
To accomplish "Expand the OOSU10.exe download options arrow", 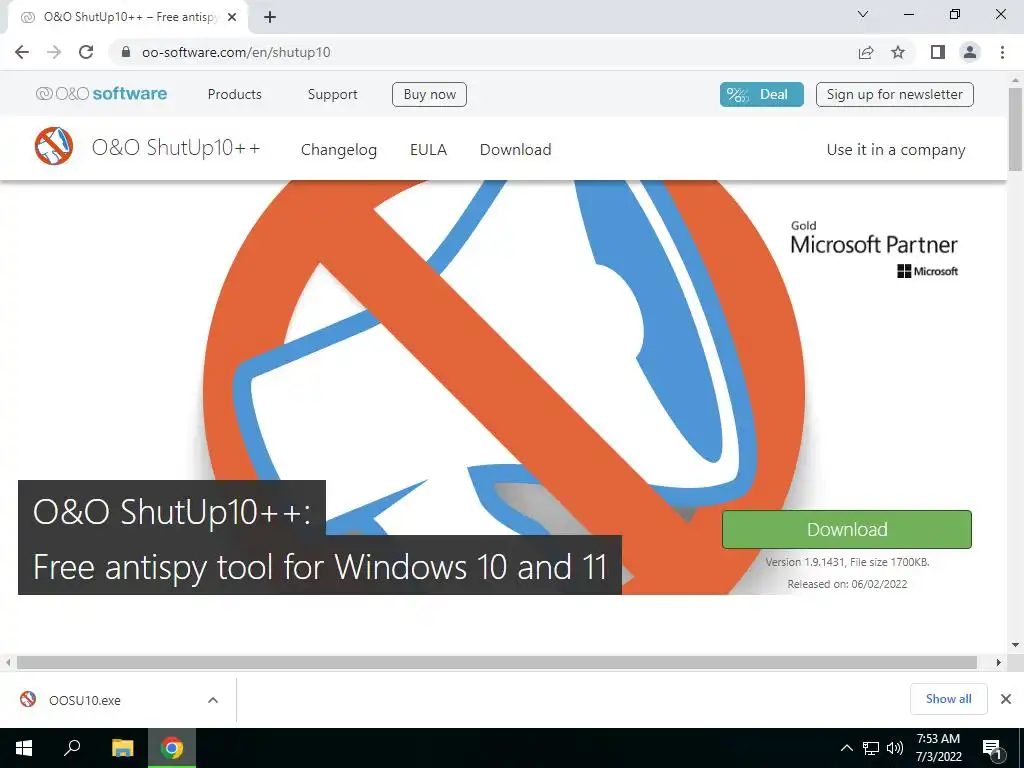I will coord(213,700).
